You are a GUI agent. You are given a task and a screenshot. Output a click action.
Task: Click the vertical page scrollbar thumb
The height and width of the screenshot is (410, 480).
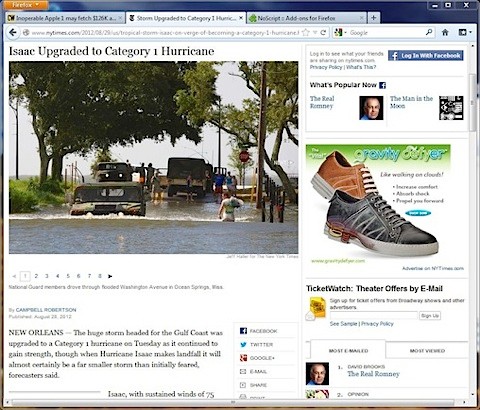tap(472, 103)
